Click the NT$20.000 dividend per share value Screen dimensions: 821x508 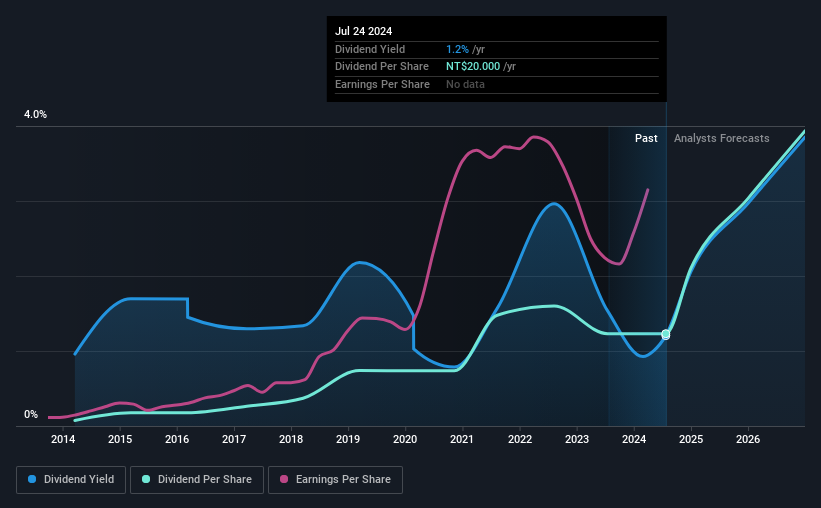pyautogui.click(x=473, y=67)
